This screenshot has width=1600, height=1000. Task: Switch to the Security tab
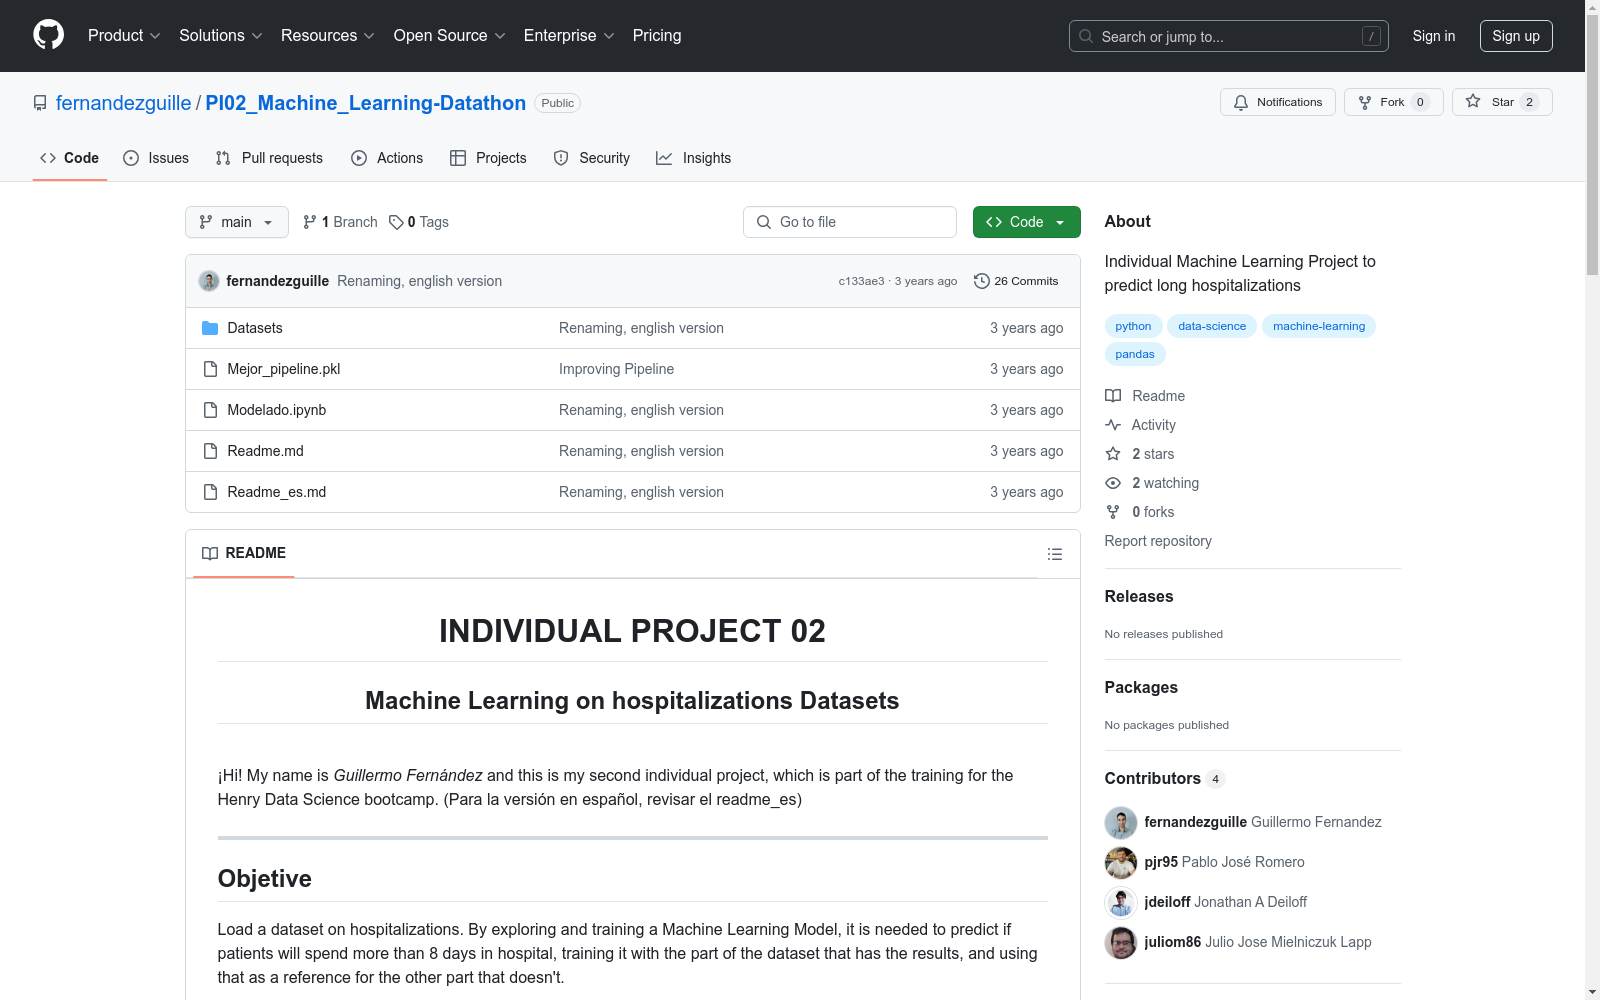click(592, 158)
